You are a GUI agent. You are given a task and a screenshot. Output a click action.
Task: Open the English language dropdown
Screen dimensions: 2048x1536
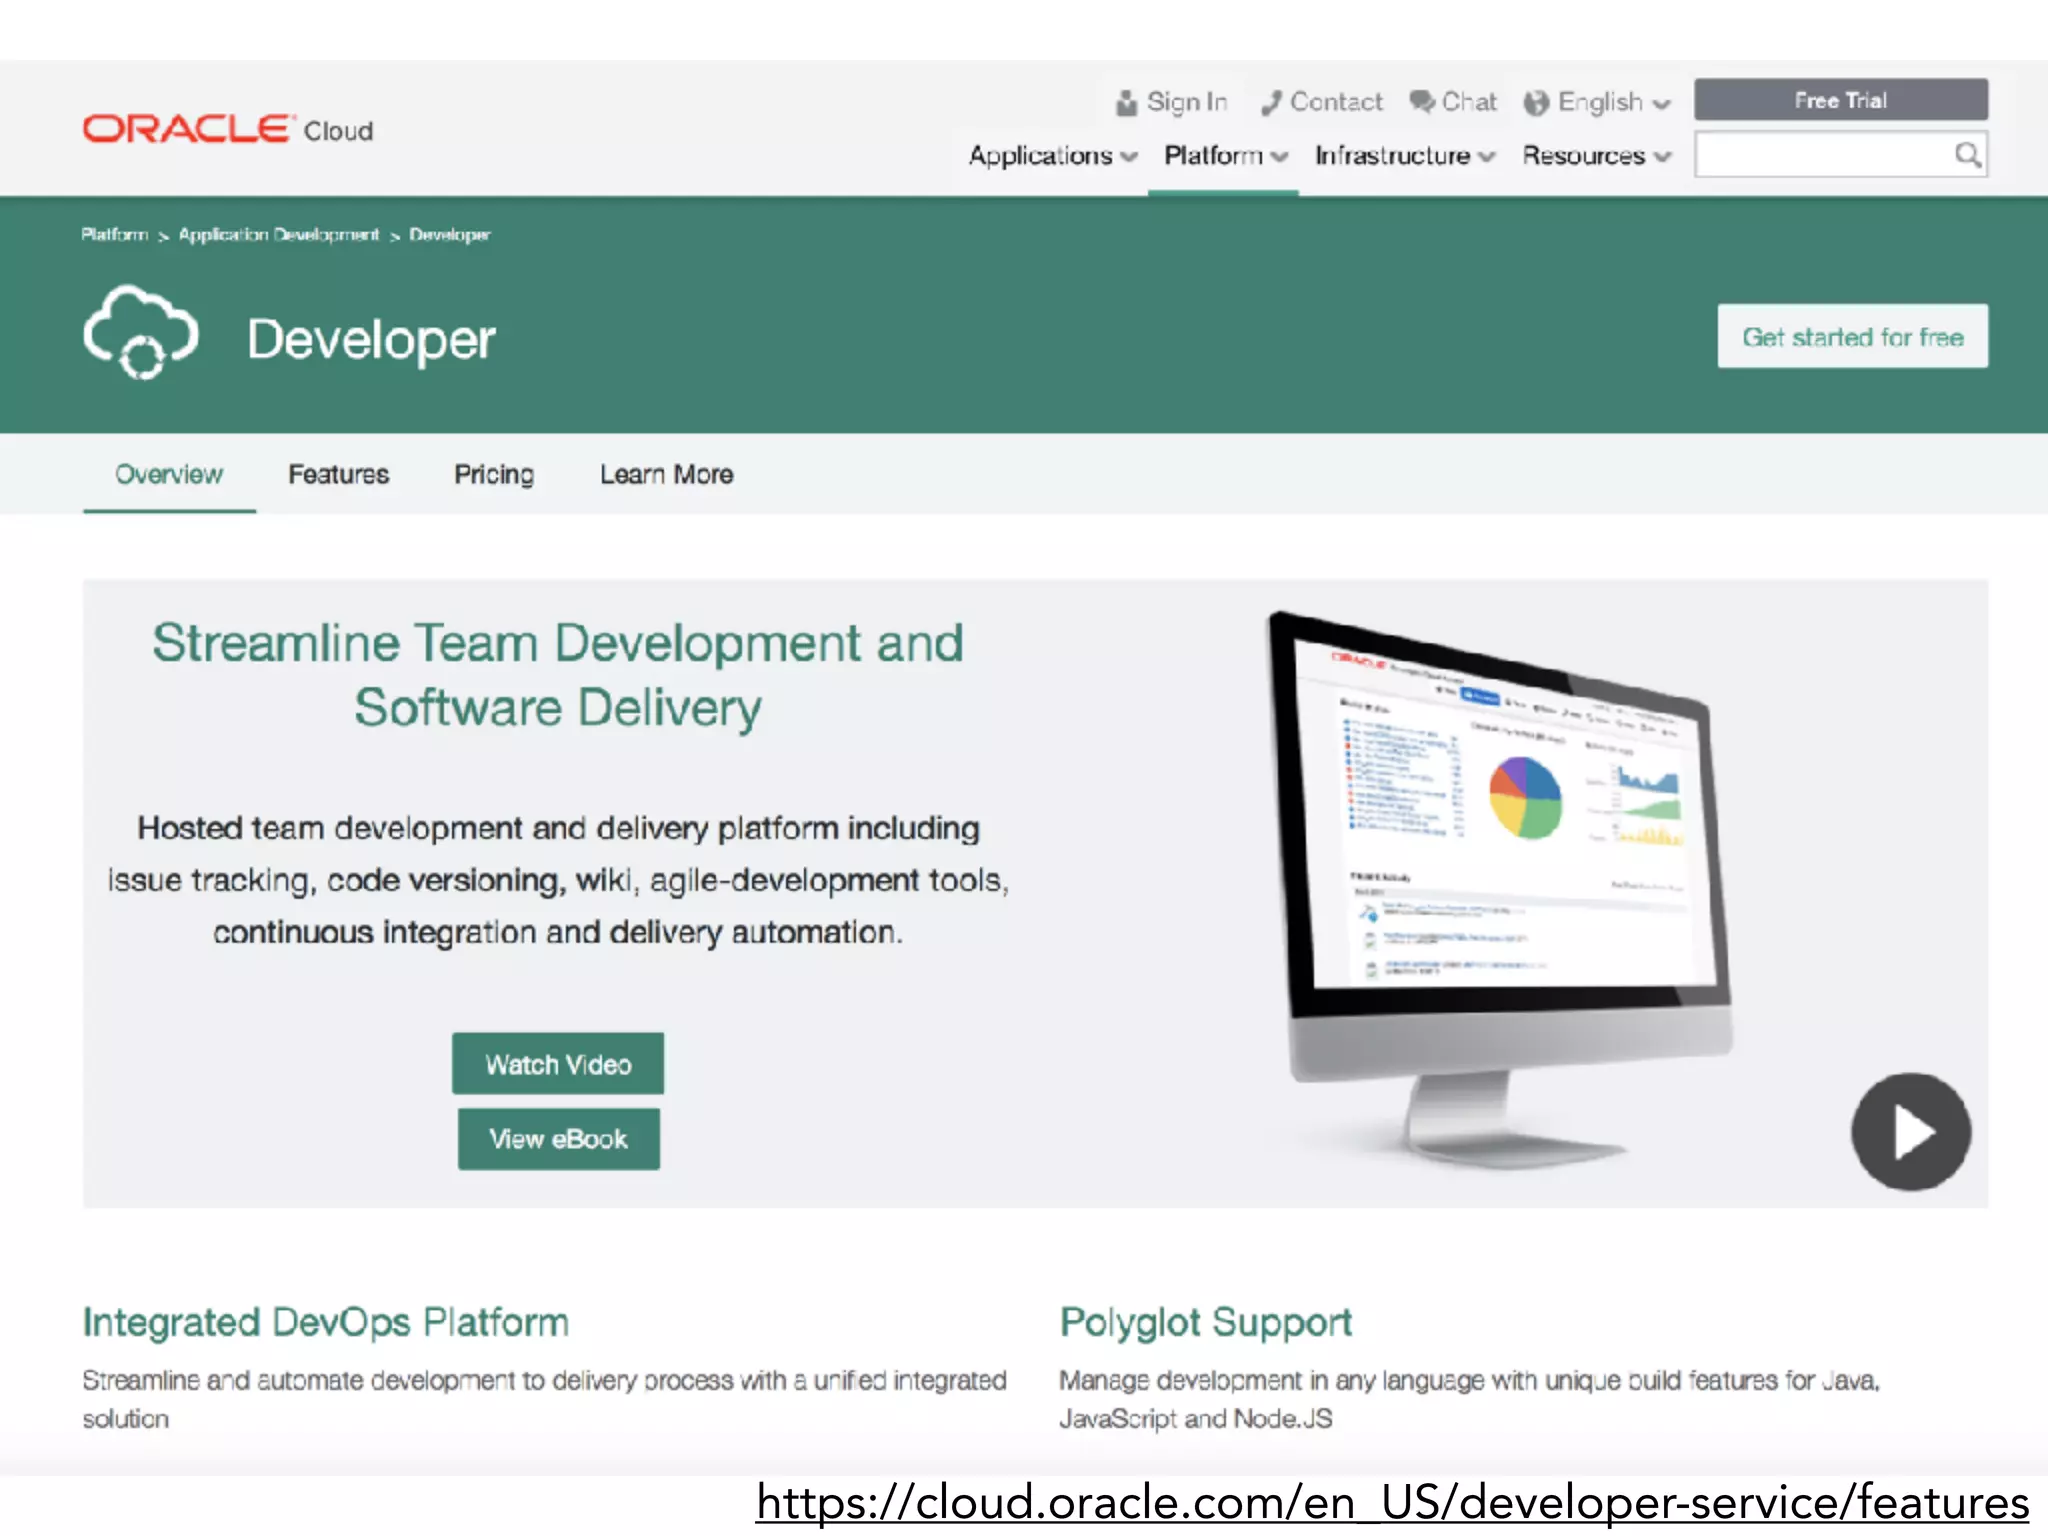coord(1597,103)
